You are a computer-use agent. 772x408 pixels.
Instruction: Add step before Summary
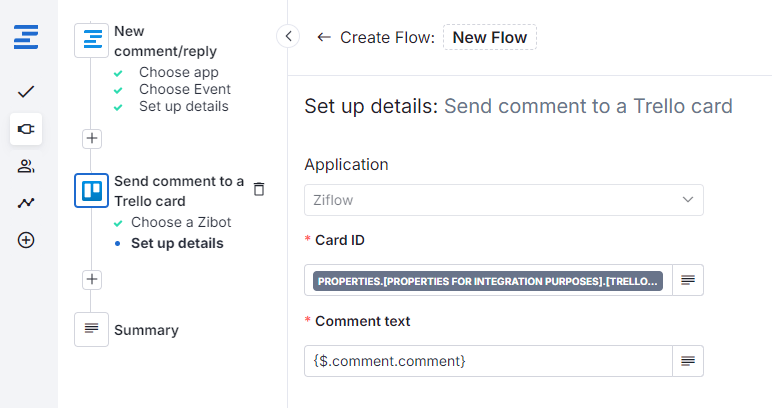coord(91,279)
